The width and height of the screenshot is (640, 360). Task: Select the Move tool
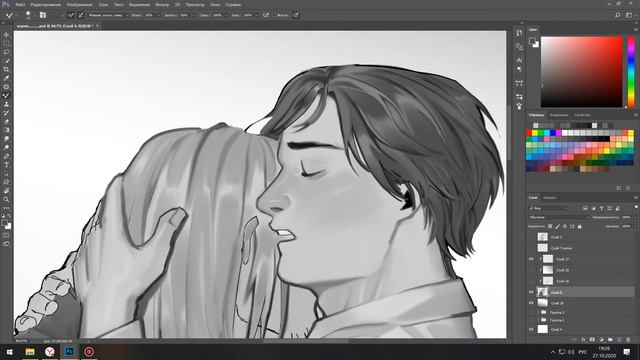(6, 35)
